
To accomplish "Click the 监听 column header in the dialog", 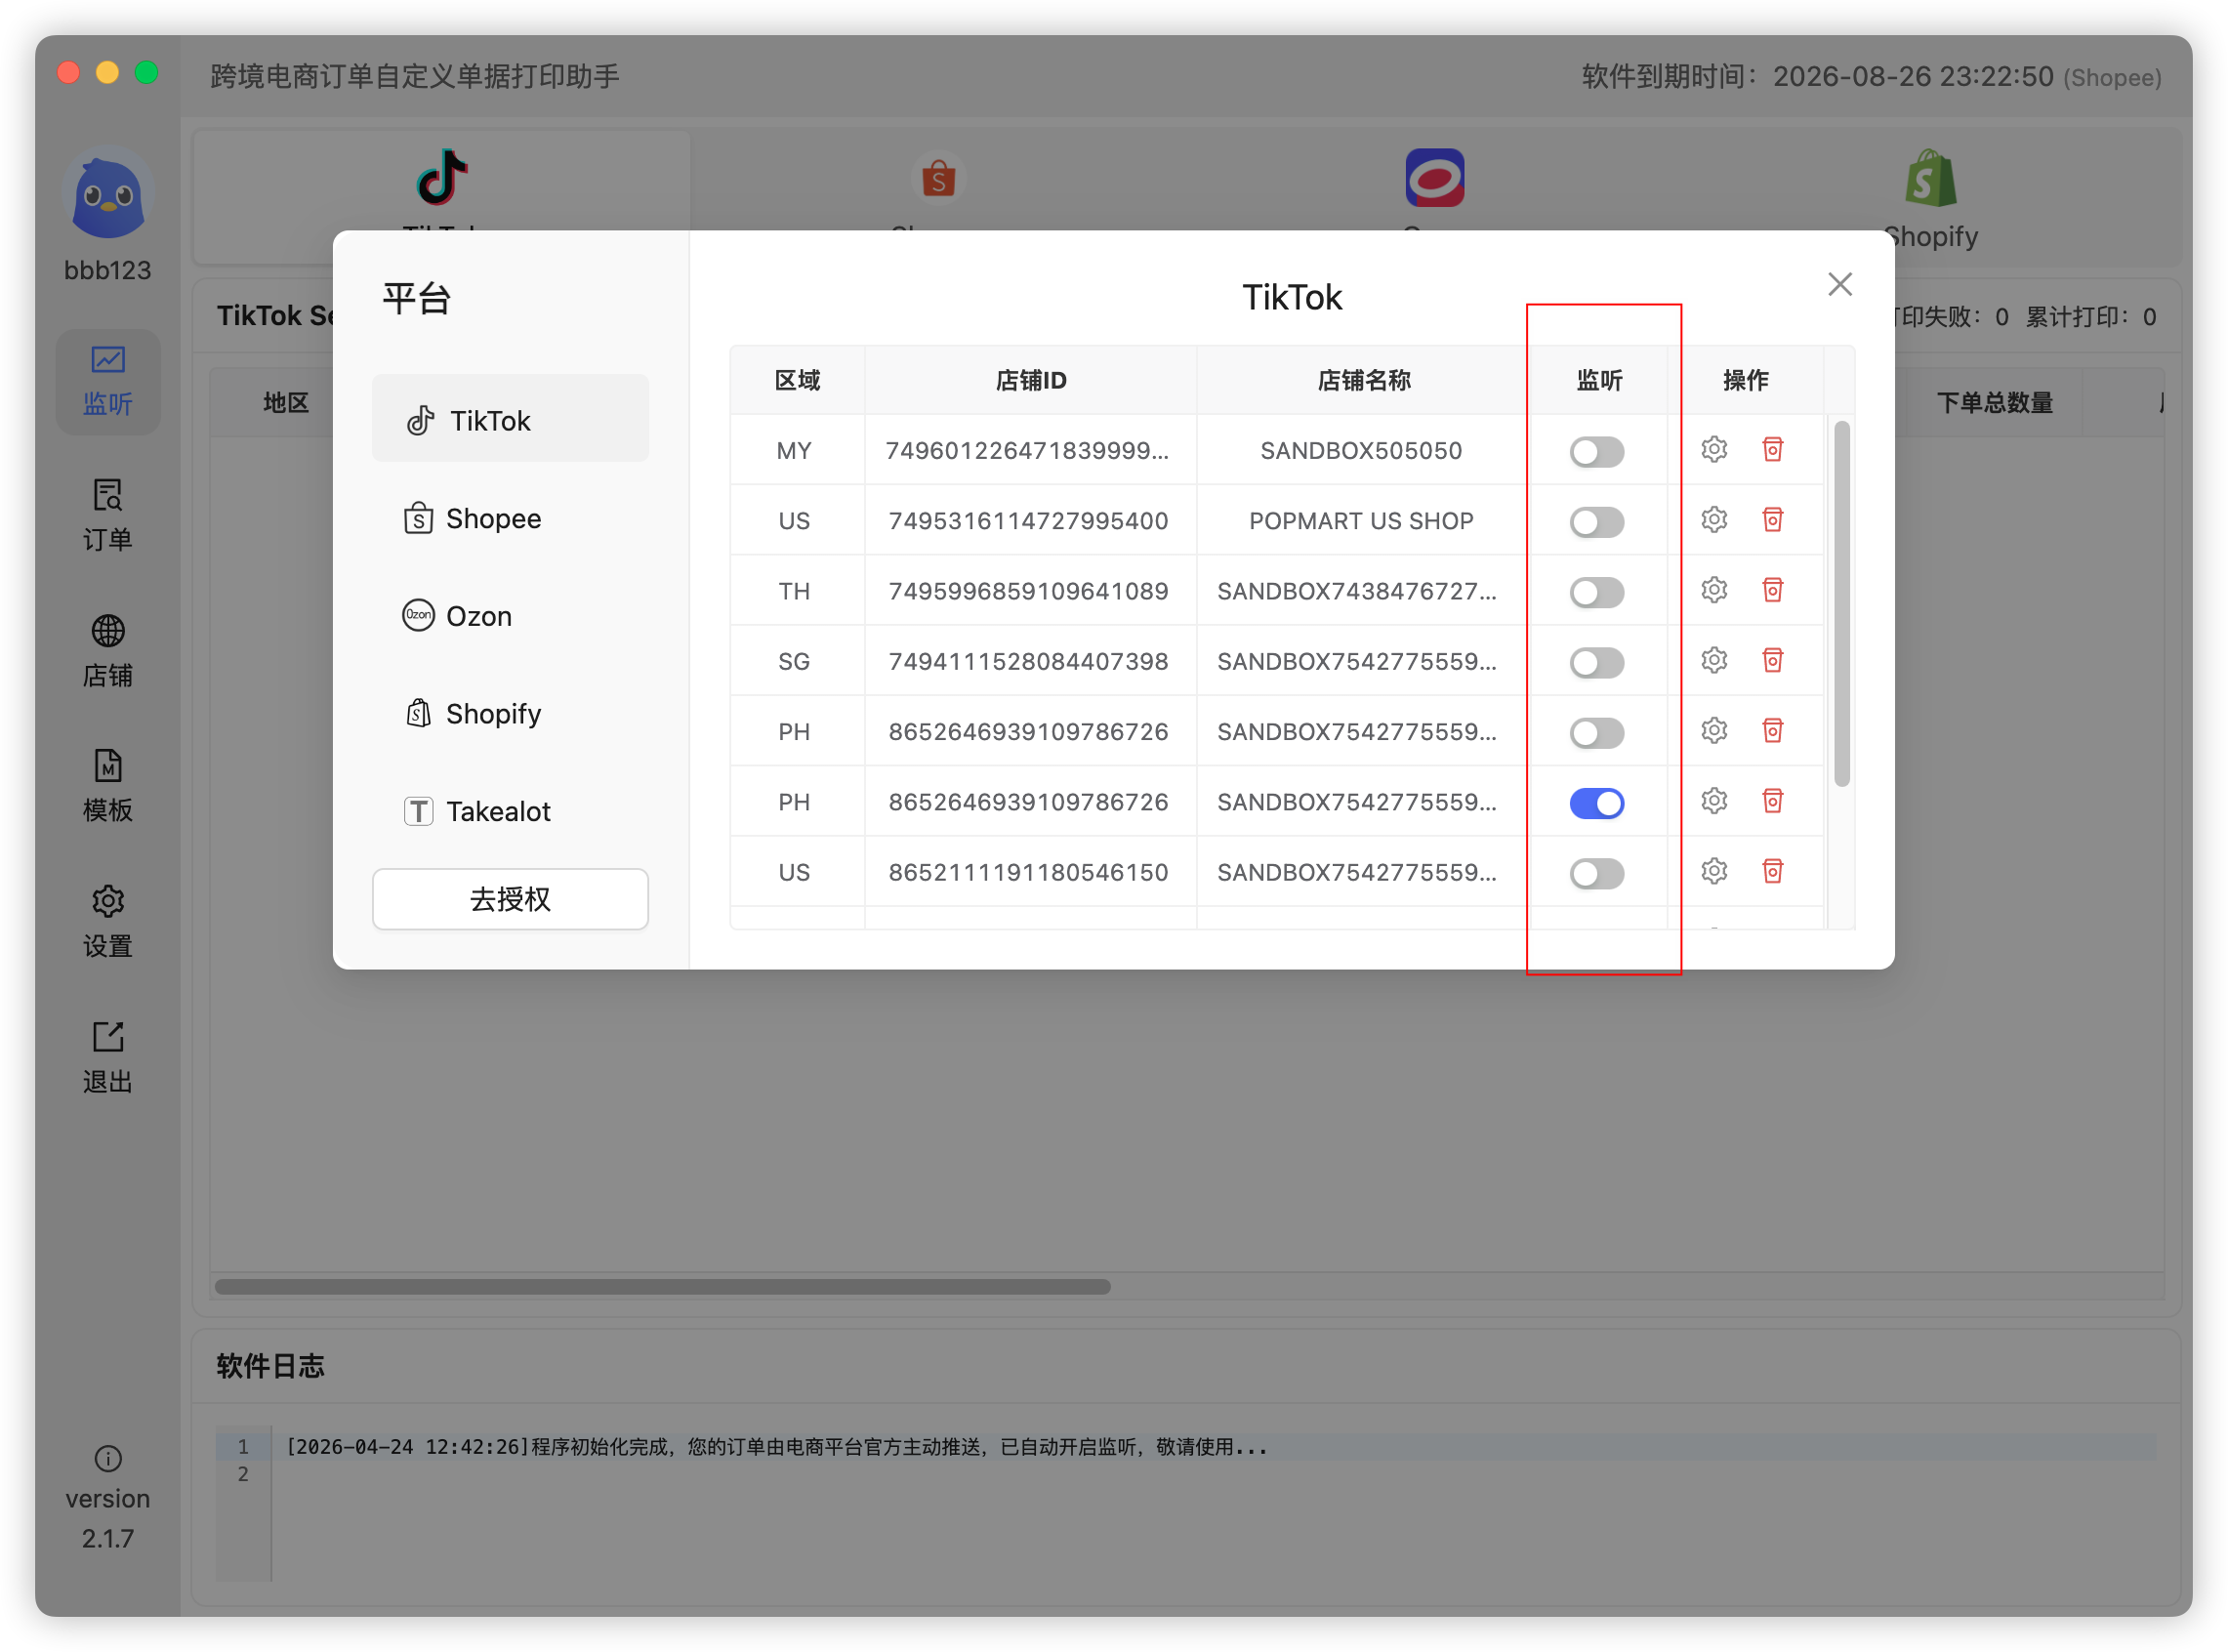I will coord(1598,380).
